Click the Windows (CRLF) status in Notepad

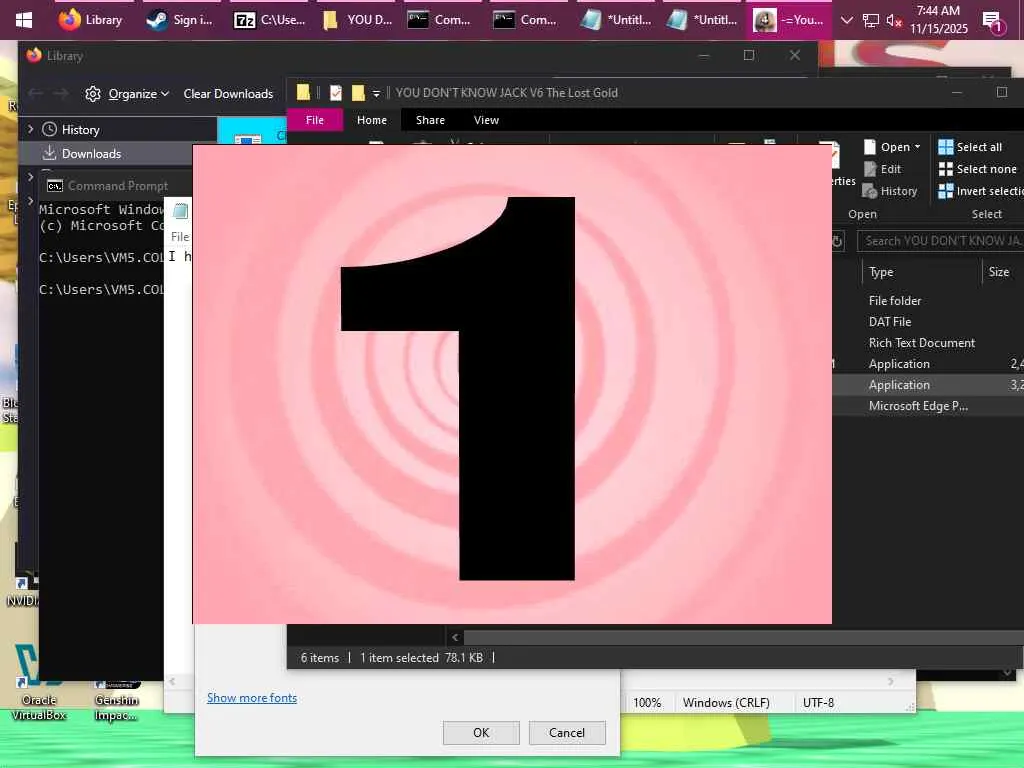pos(726,703)
